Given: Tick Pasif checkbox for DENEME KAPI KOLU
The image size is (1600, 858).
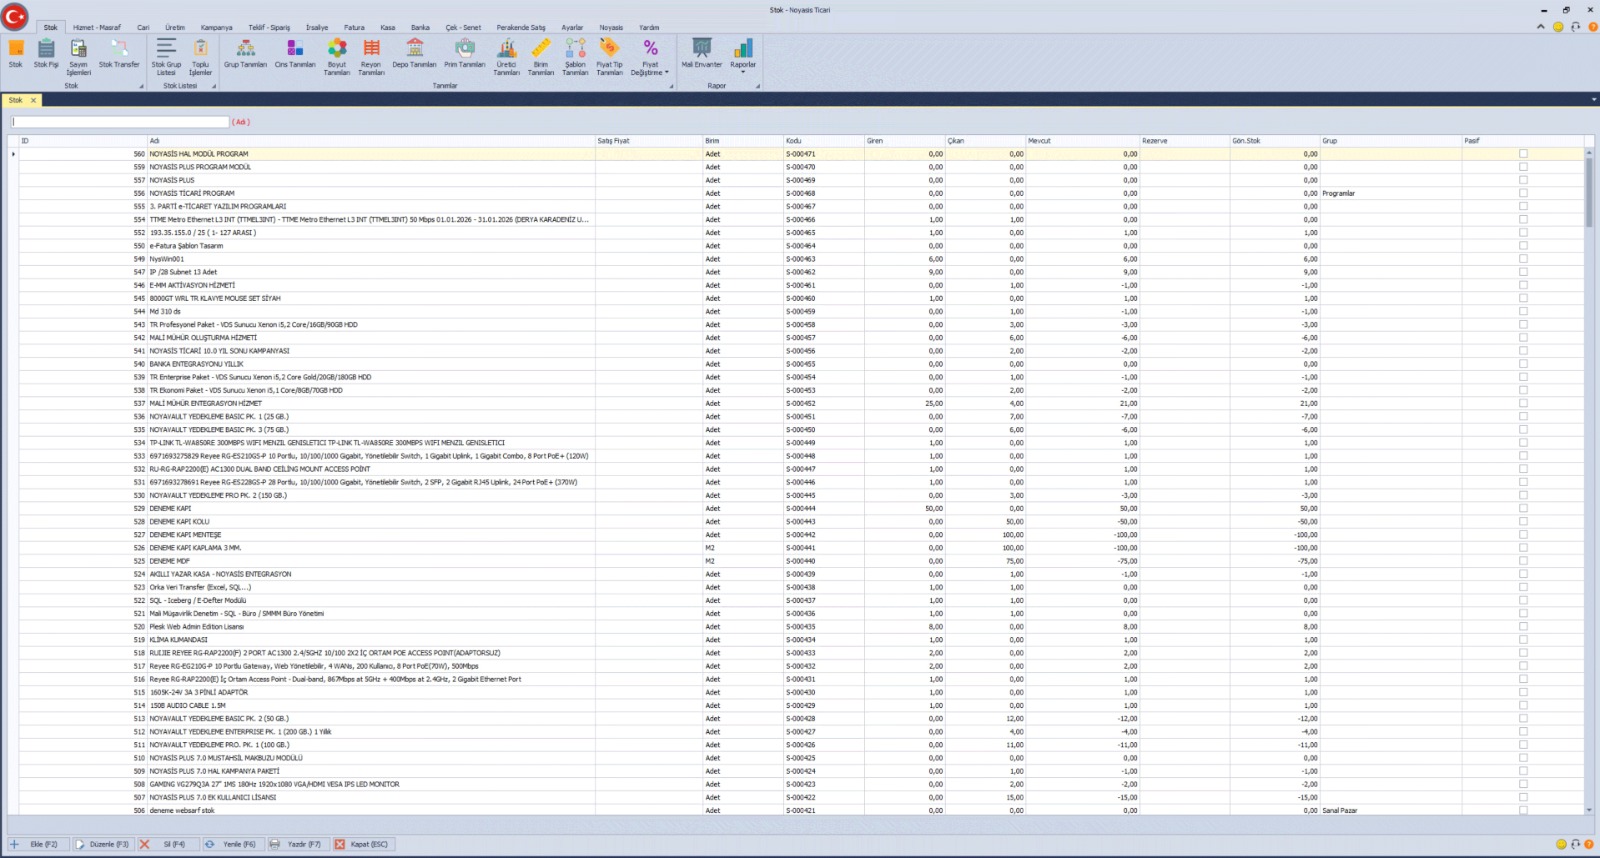Looking at the screenshot, I should tap(1523, 521).
